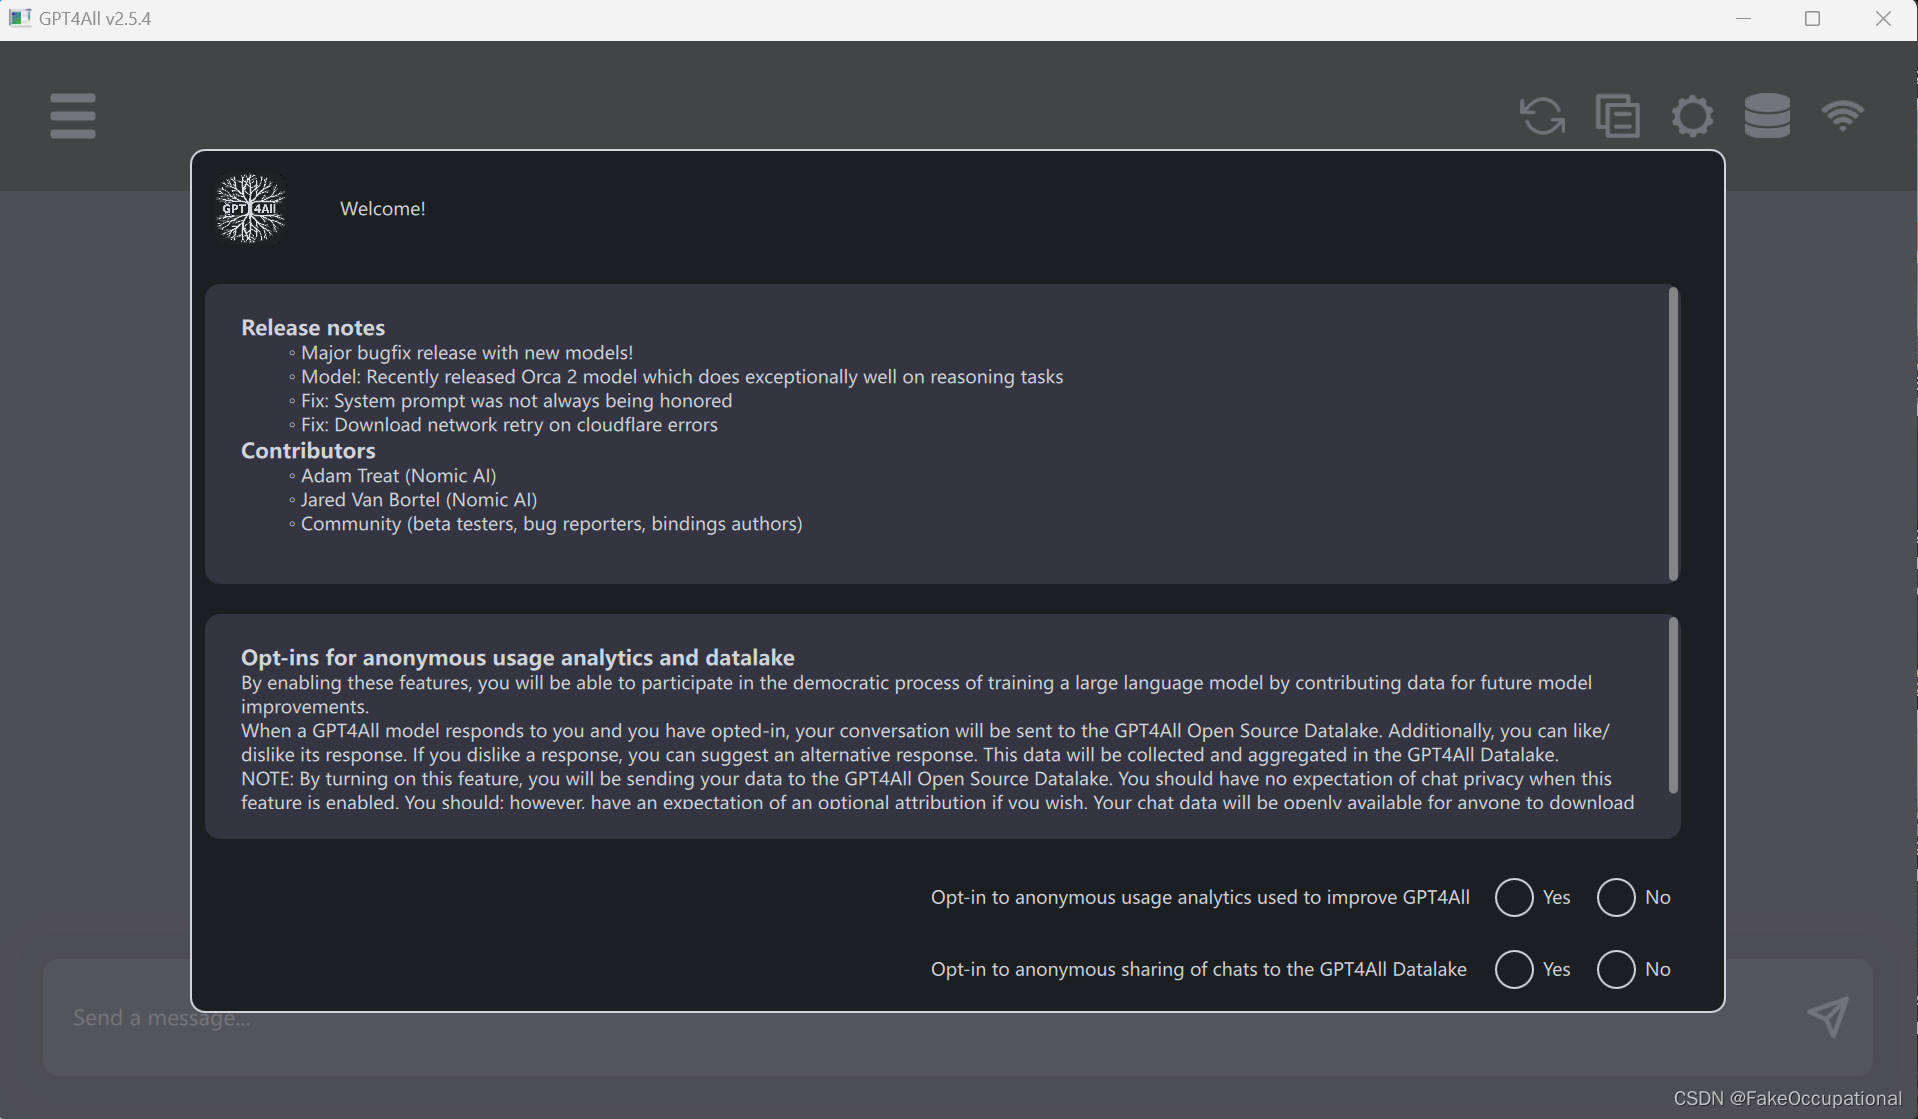
Task: Select No for sharing chats to Datalake
Action: 1616,969
